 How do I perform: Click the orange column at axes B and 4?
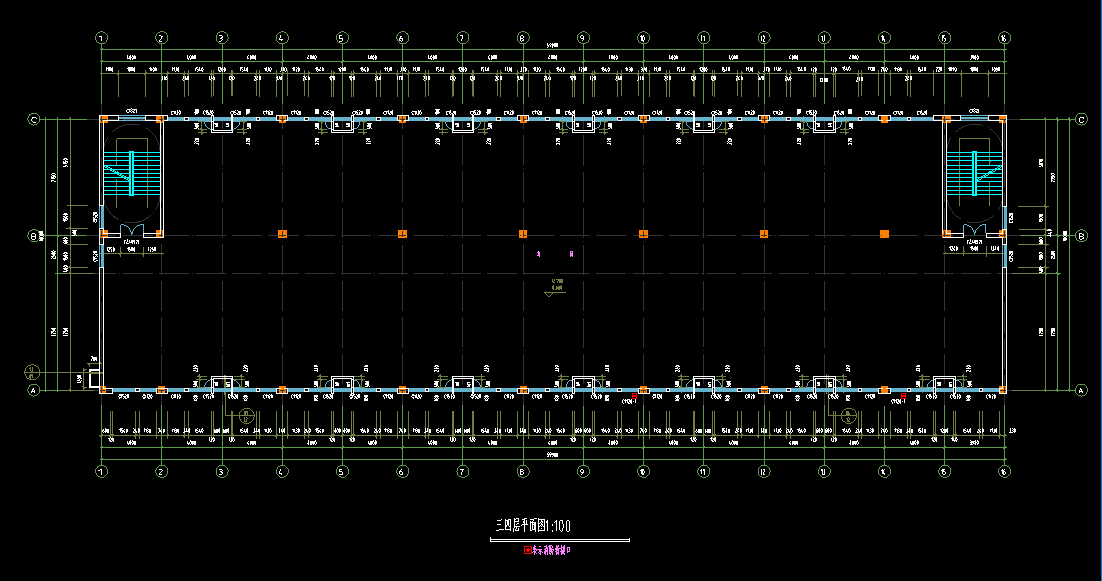282,234
